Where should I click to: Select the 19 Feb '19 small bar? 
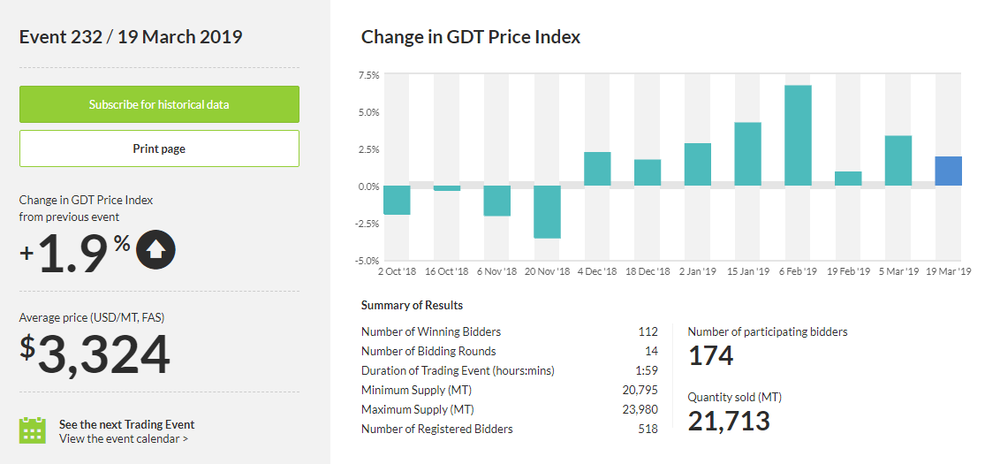(x=848, y=179)
